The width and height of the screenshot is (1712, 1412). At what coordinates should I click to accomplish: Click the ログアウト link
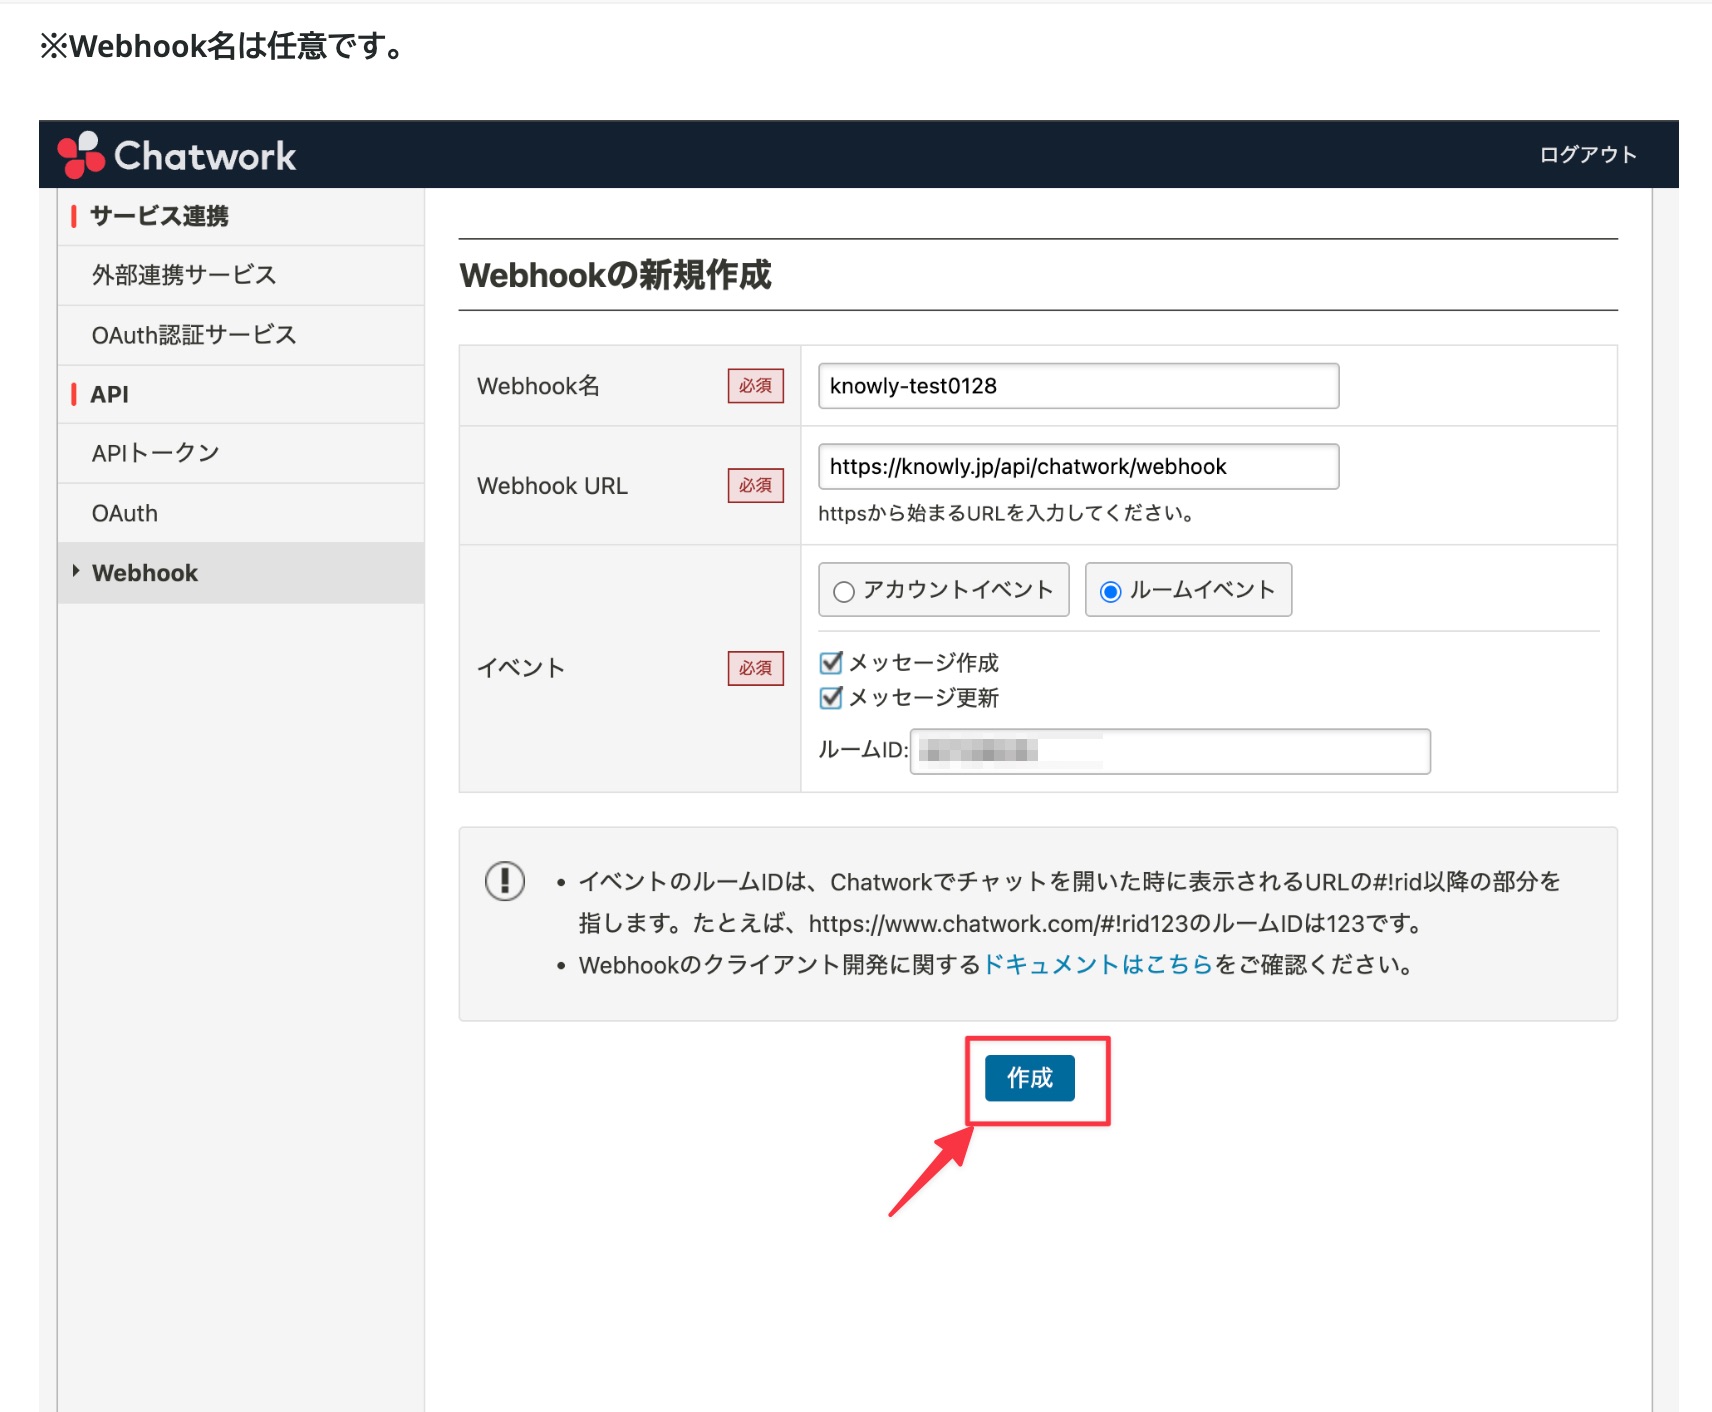tap(1588, 154)
